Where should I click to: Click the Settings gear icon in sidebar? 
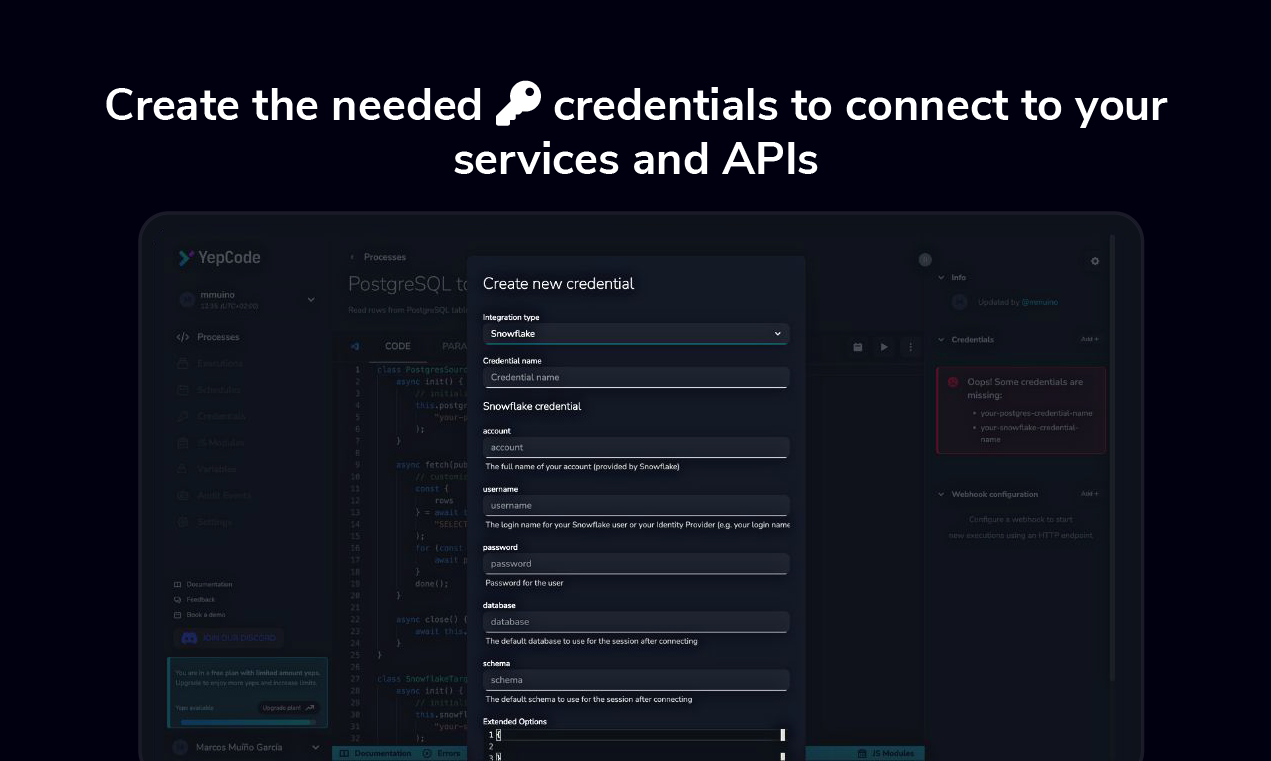(182, 521)
